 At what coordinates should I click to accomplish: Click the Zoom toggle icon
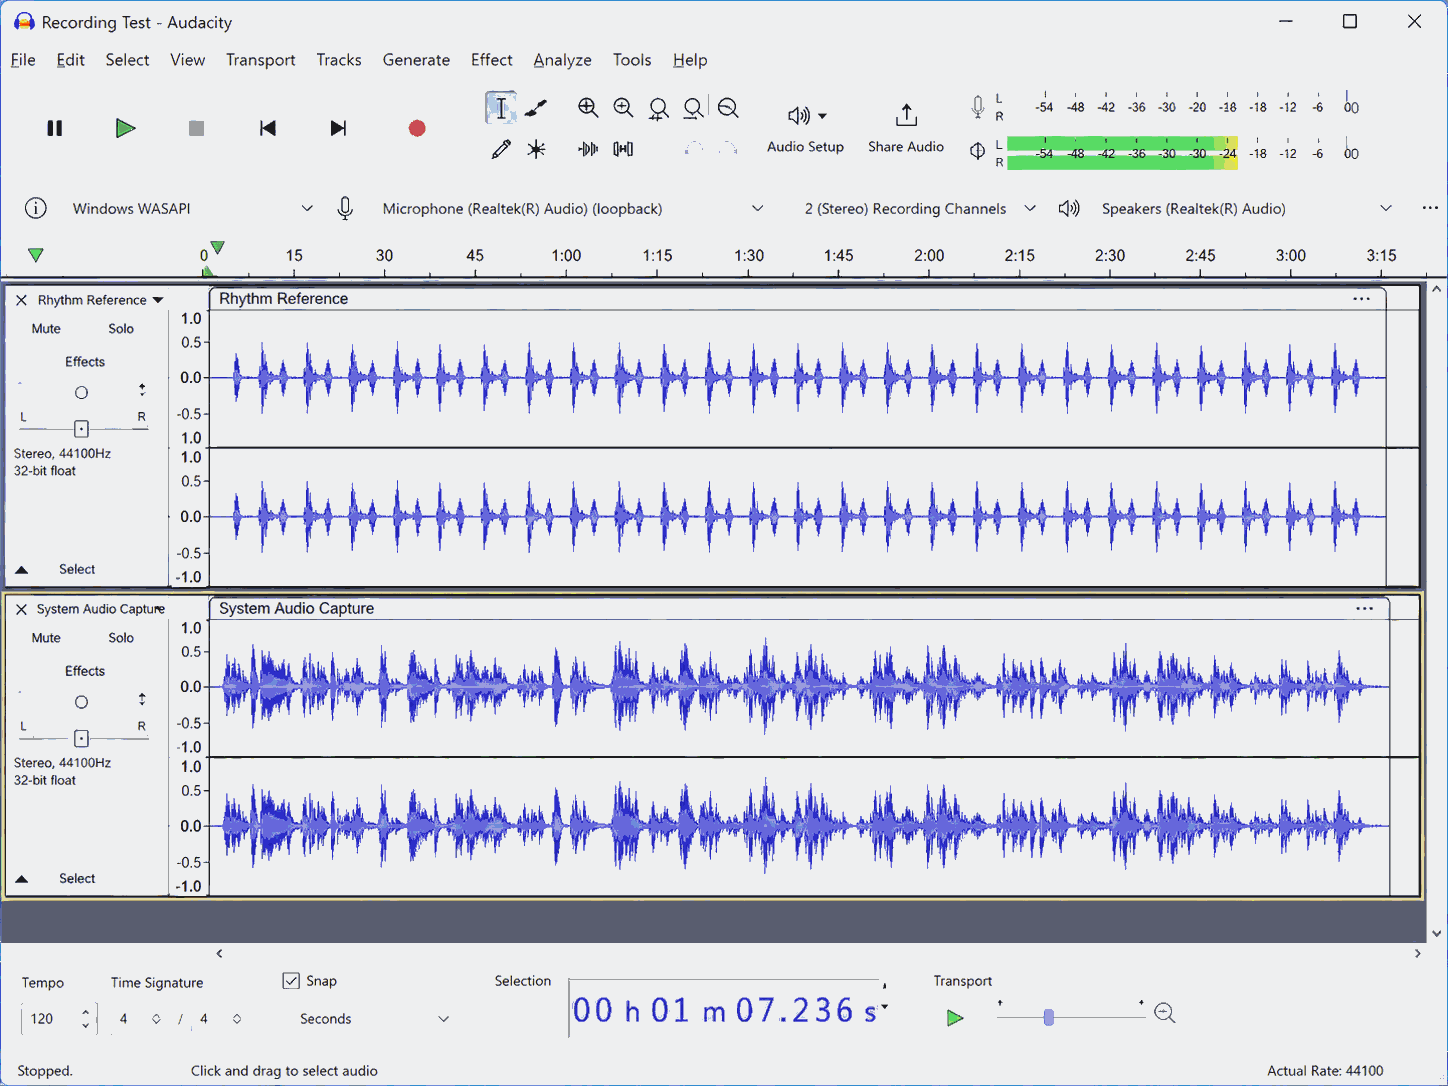click(728, 108)
